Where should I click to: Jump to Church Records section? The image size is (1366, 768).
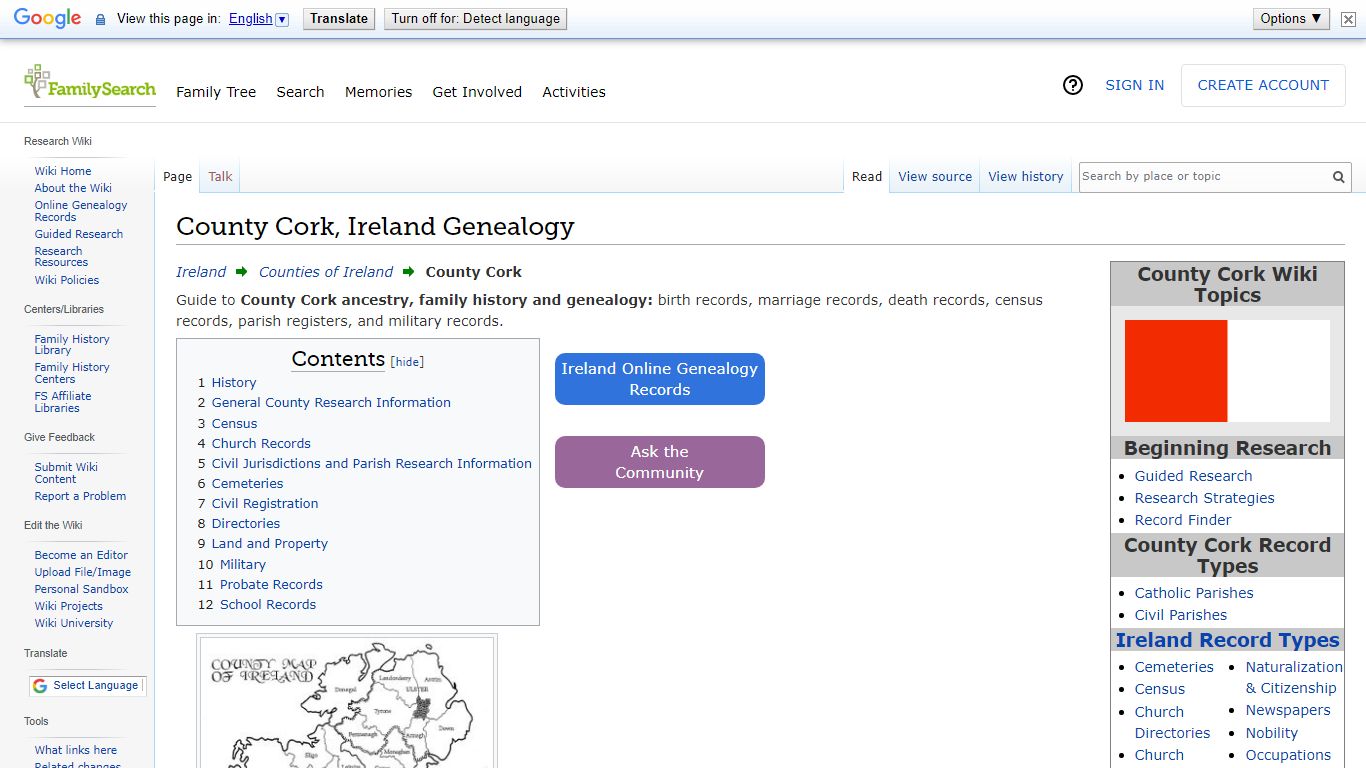(261, 444)
